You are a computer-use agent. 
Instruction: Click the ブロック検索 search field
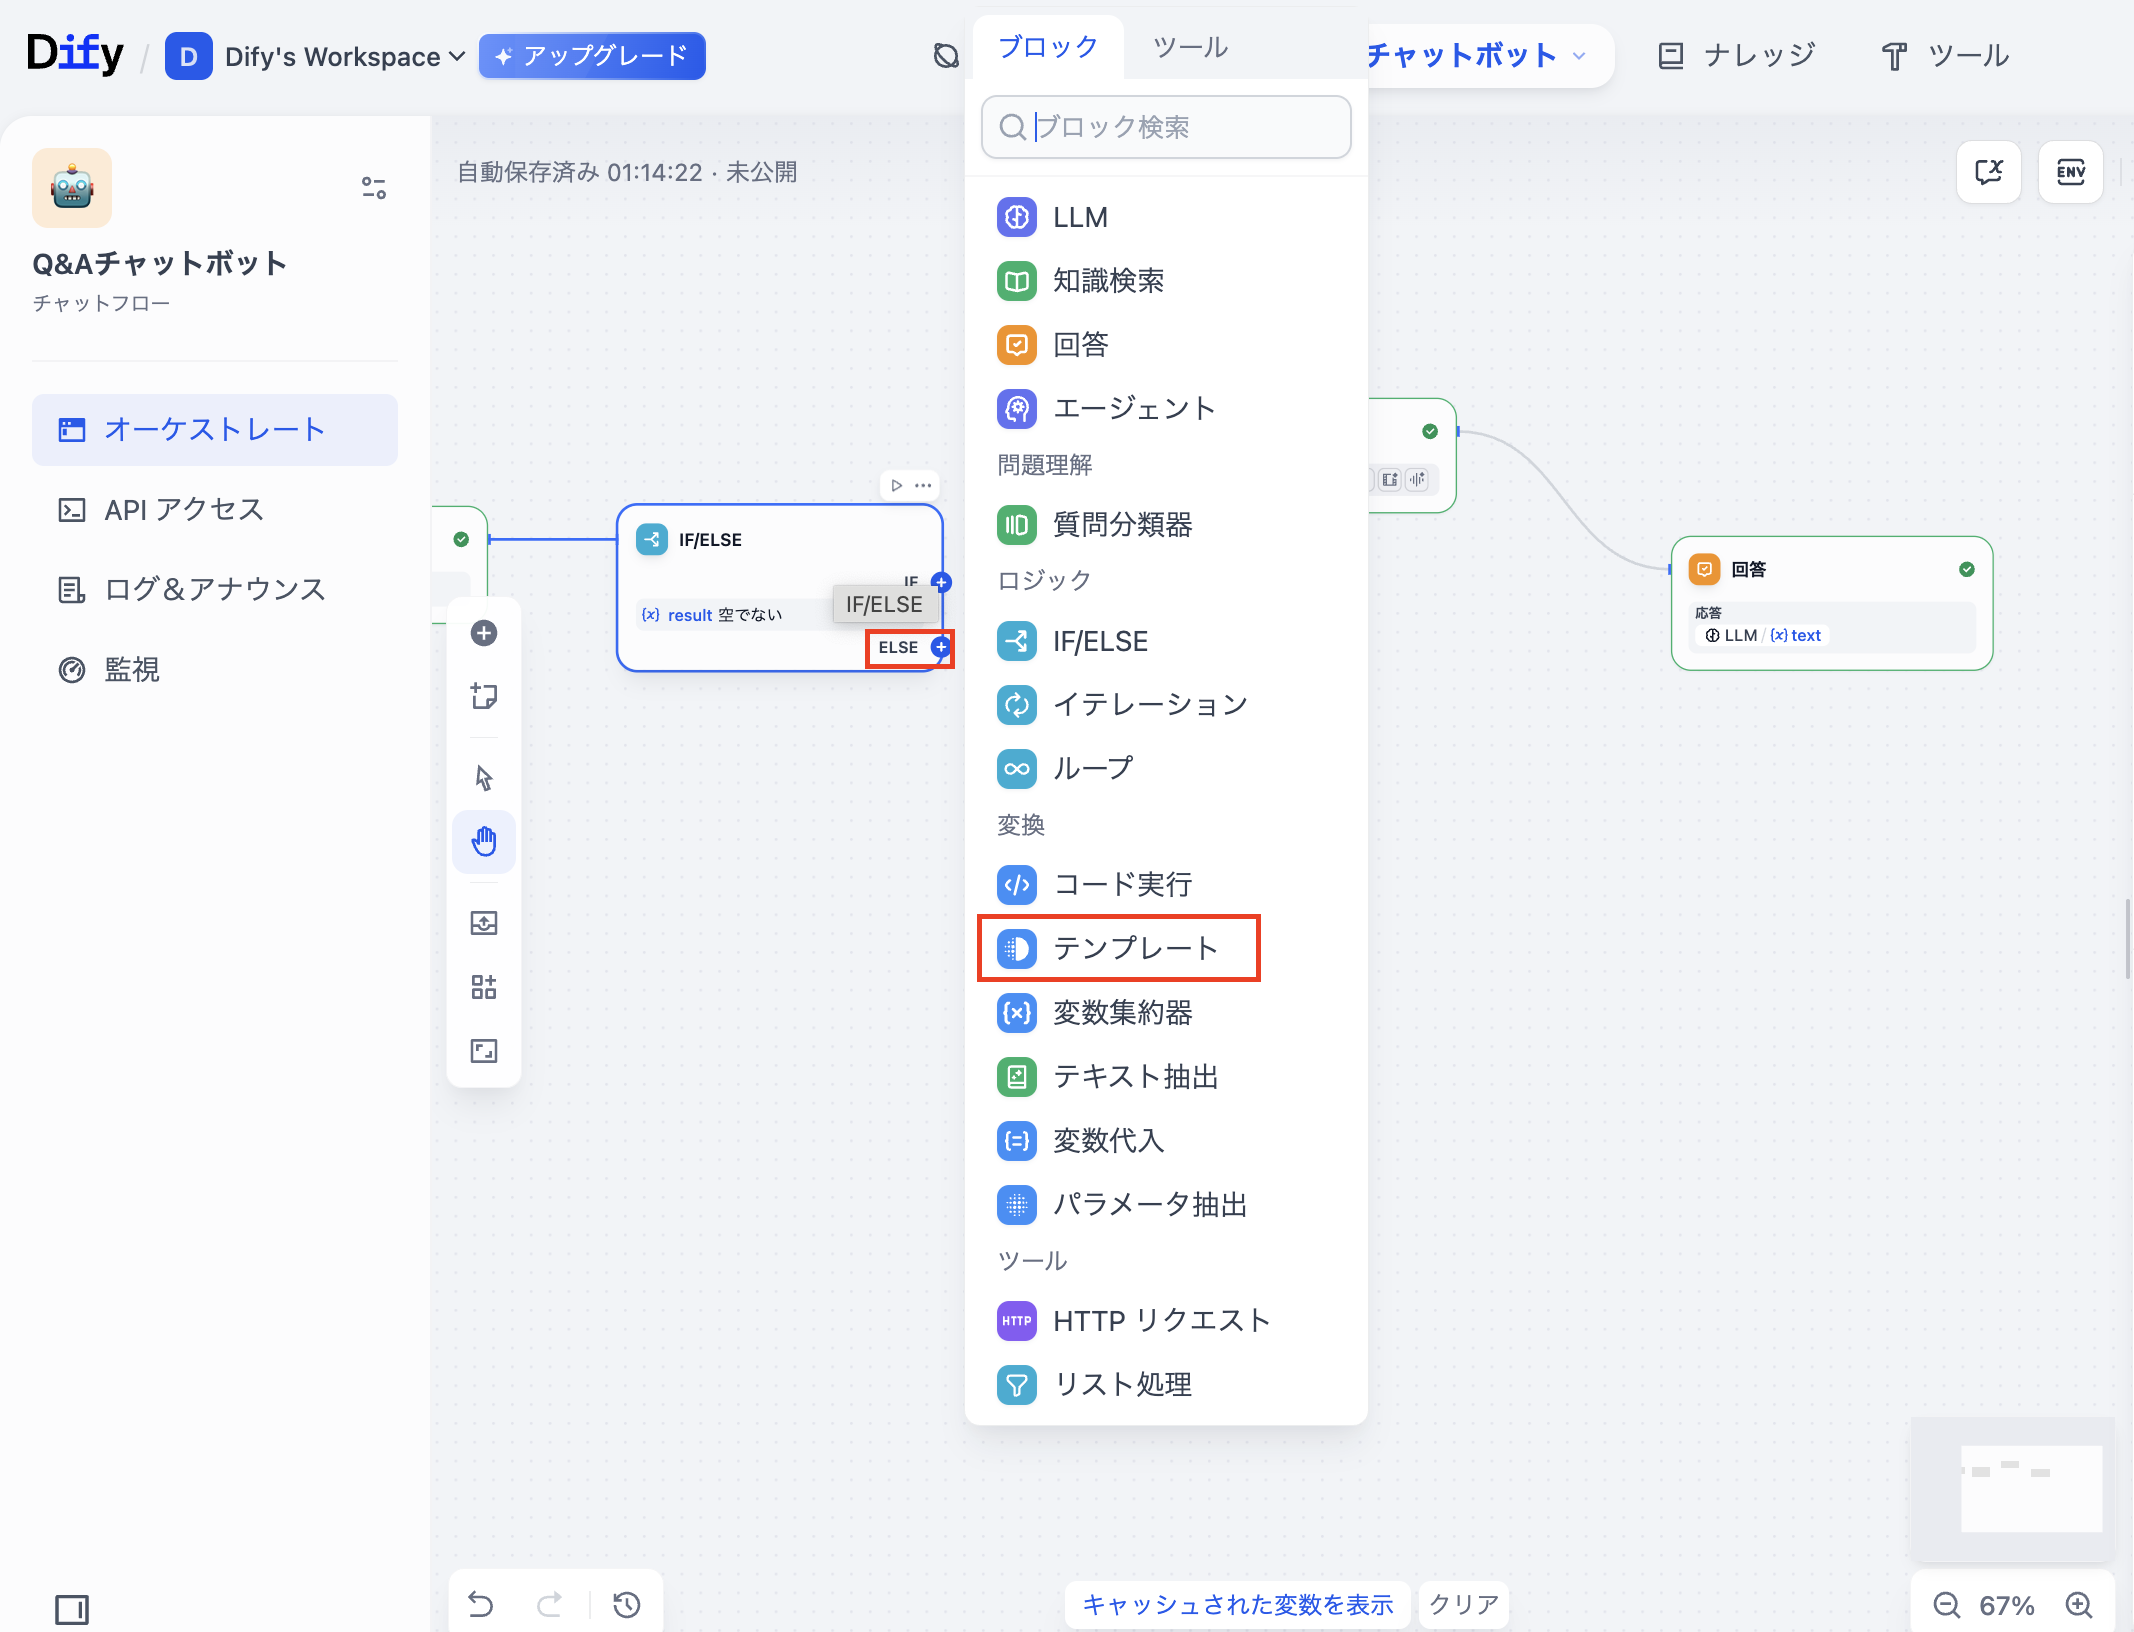pyautogui.click(x=1166, y=127)
